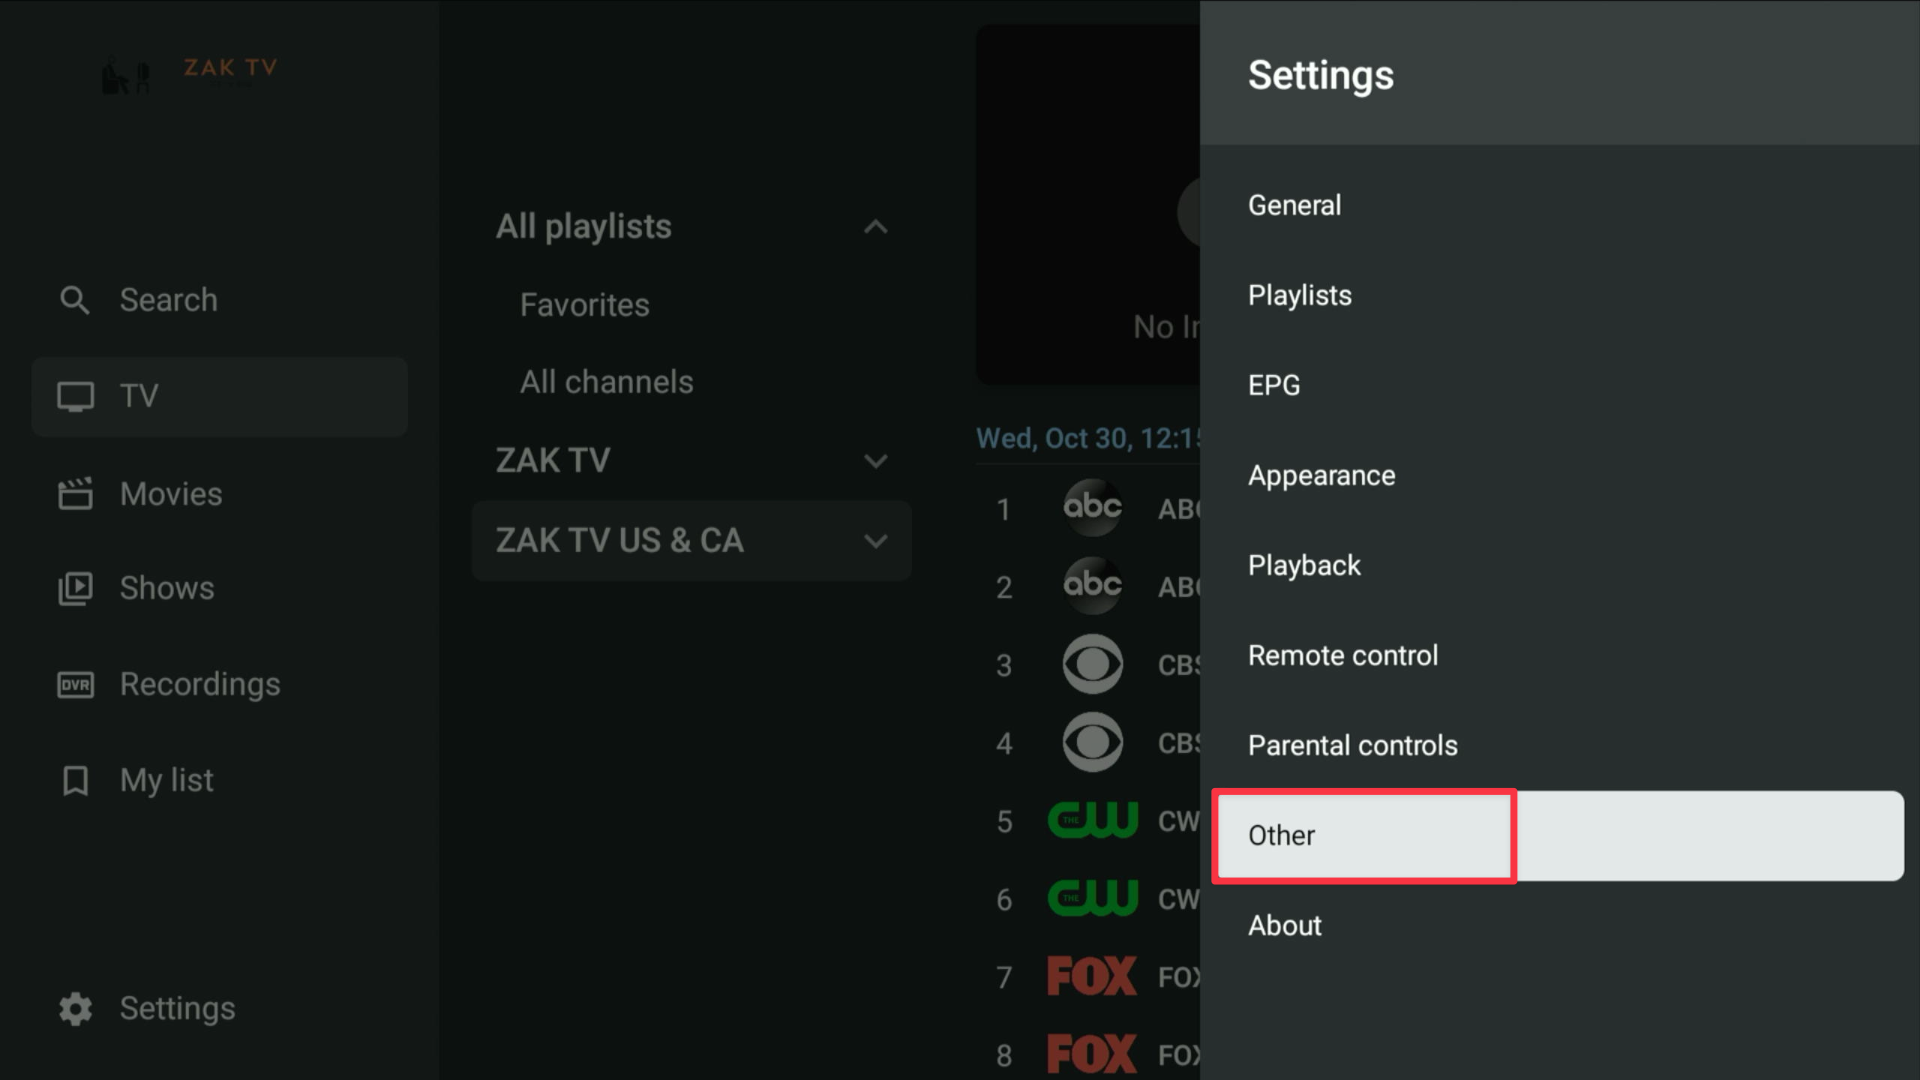Viewport: 1920px width, 1080px height.
Task: Open the DVR Recordings icon
Action: [75, 685]
